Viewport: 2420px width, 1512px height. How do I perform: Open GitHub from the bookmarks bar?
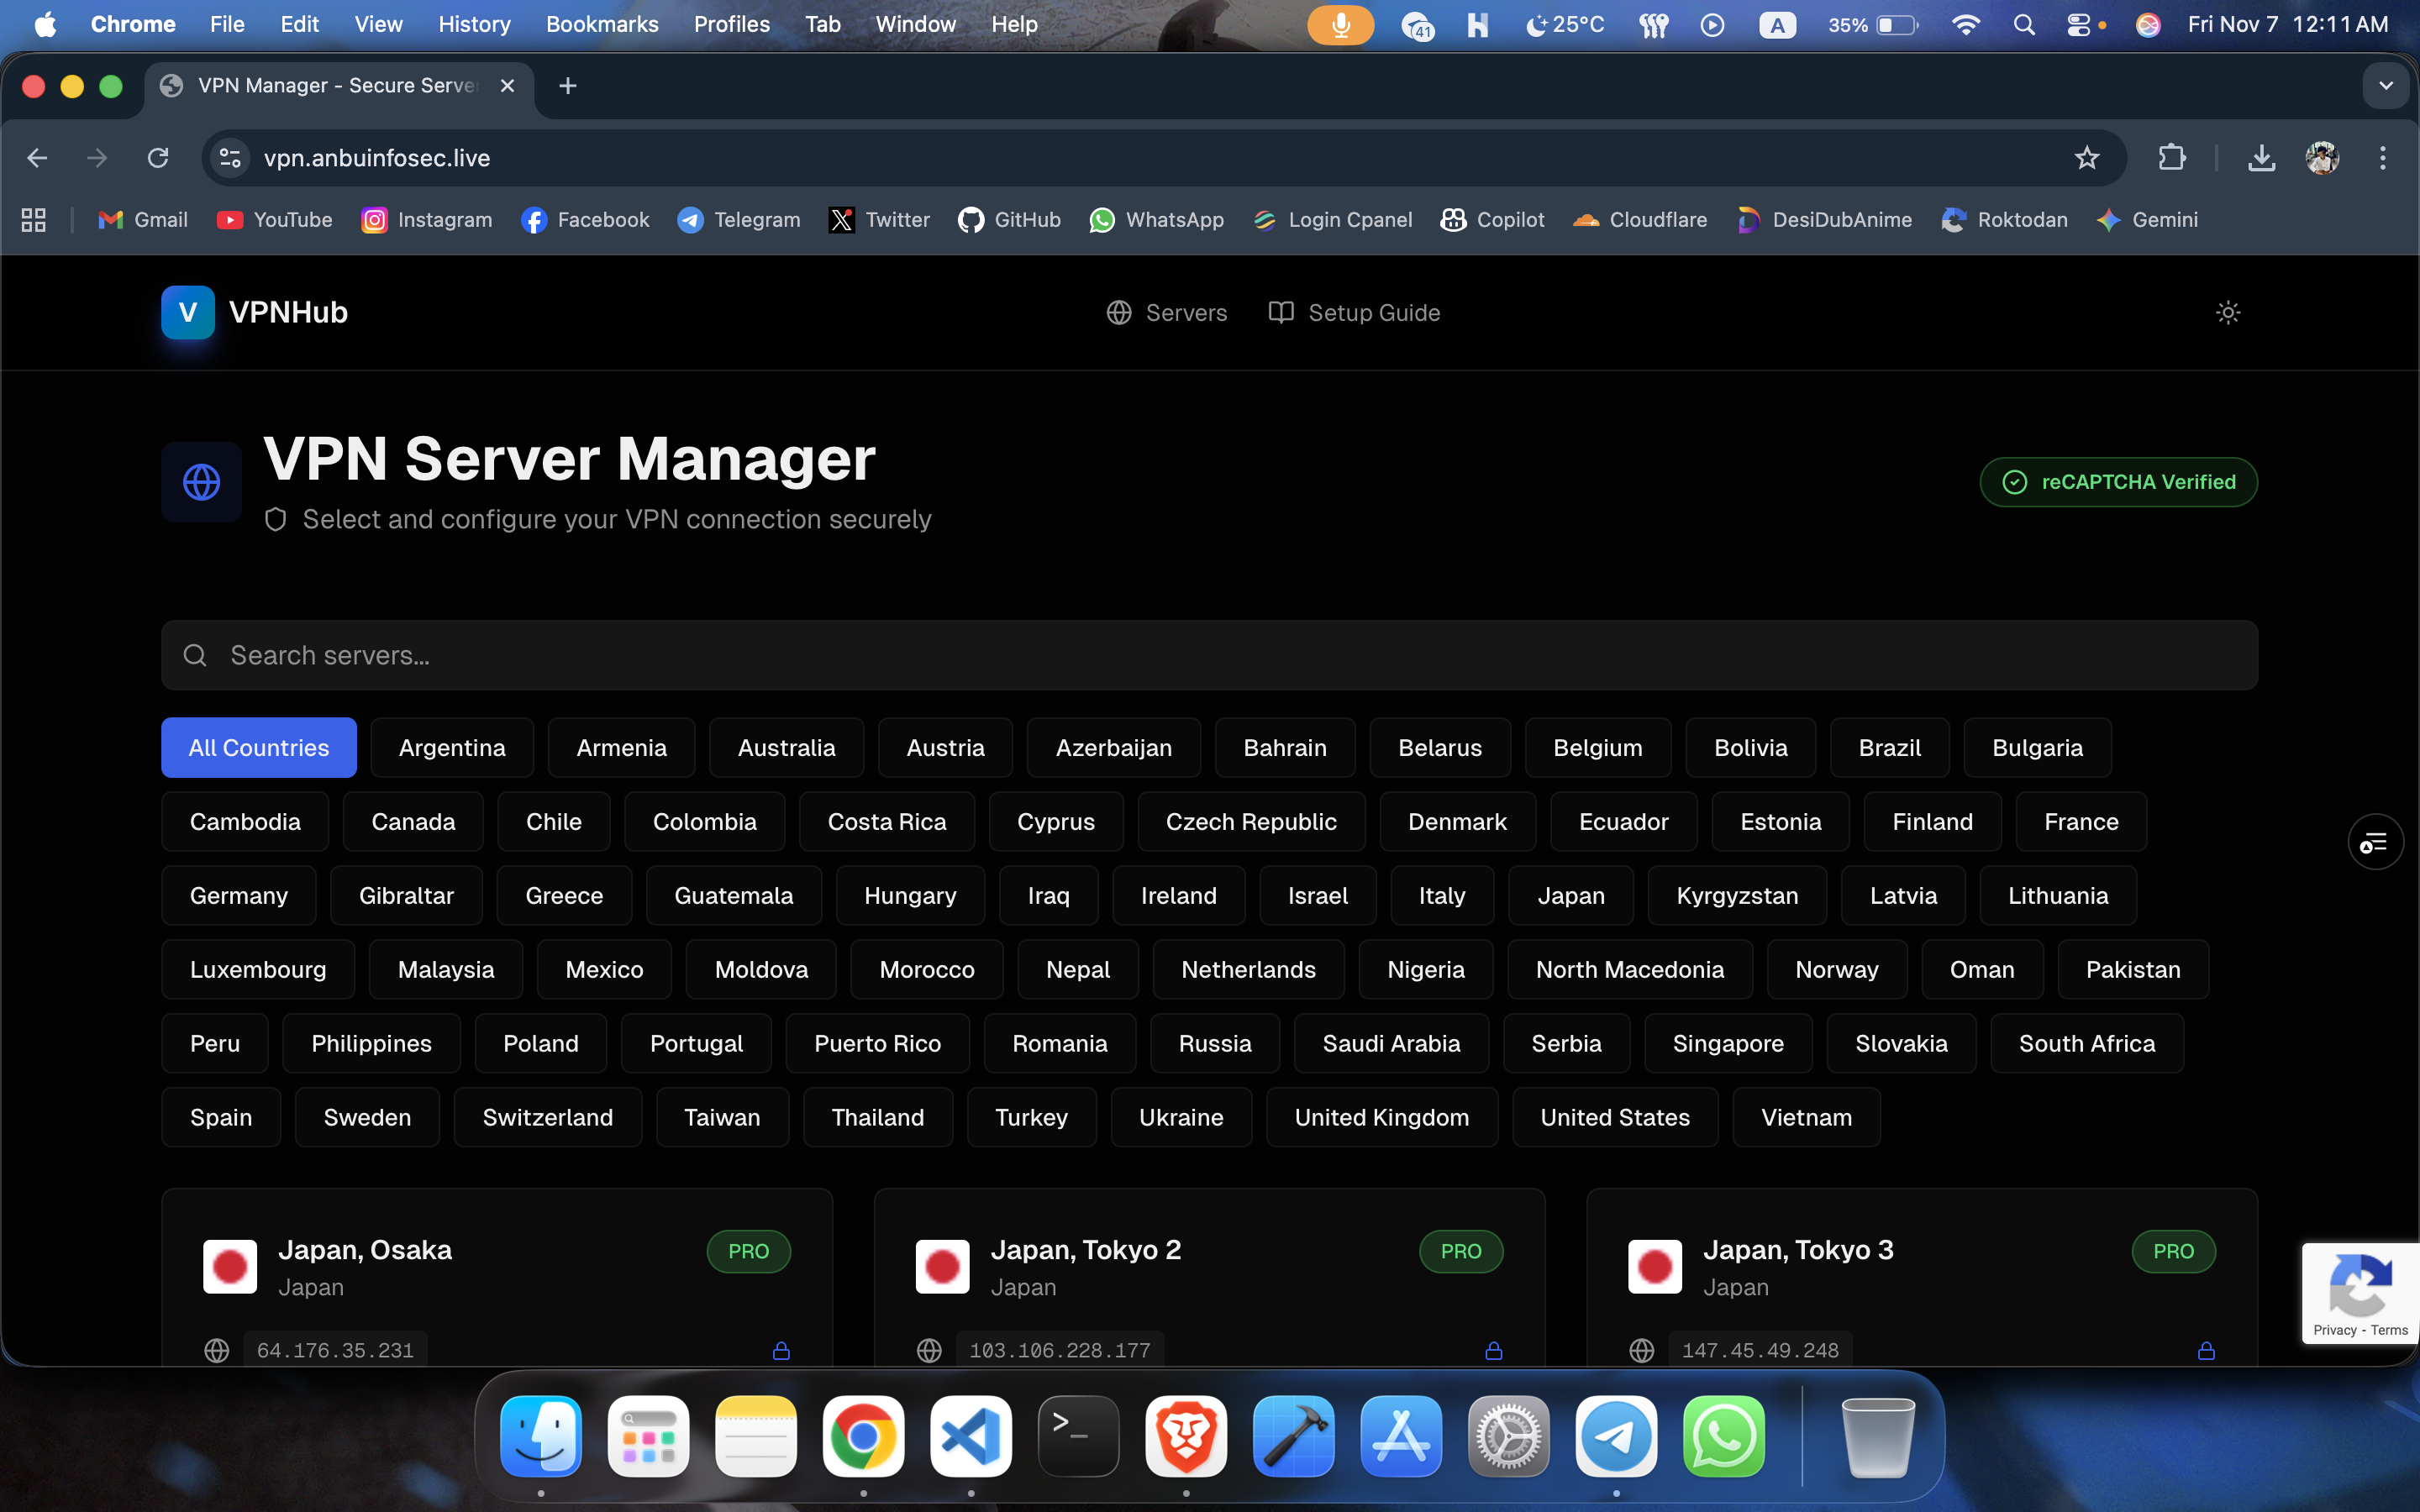click(x=1009, y=220)
